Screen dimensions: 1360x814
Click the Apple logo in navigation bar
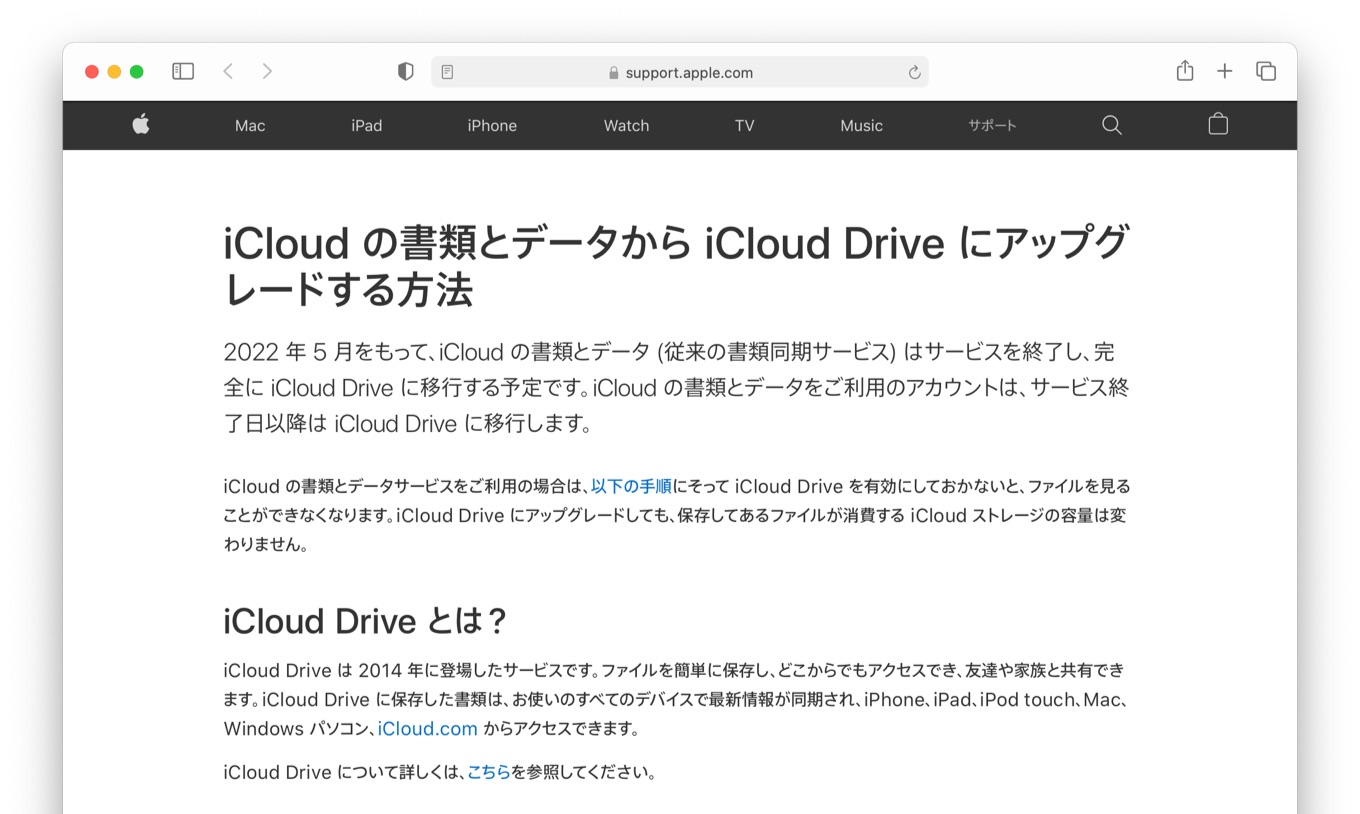coord(141,125)
